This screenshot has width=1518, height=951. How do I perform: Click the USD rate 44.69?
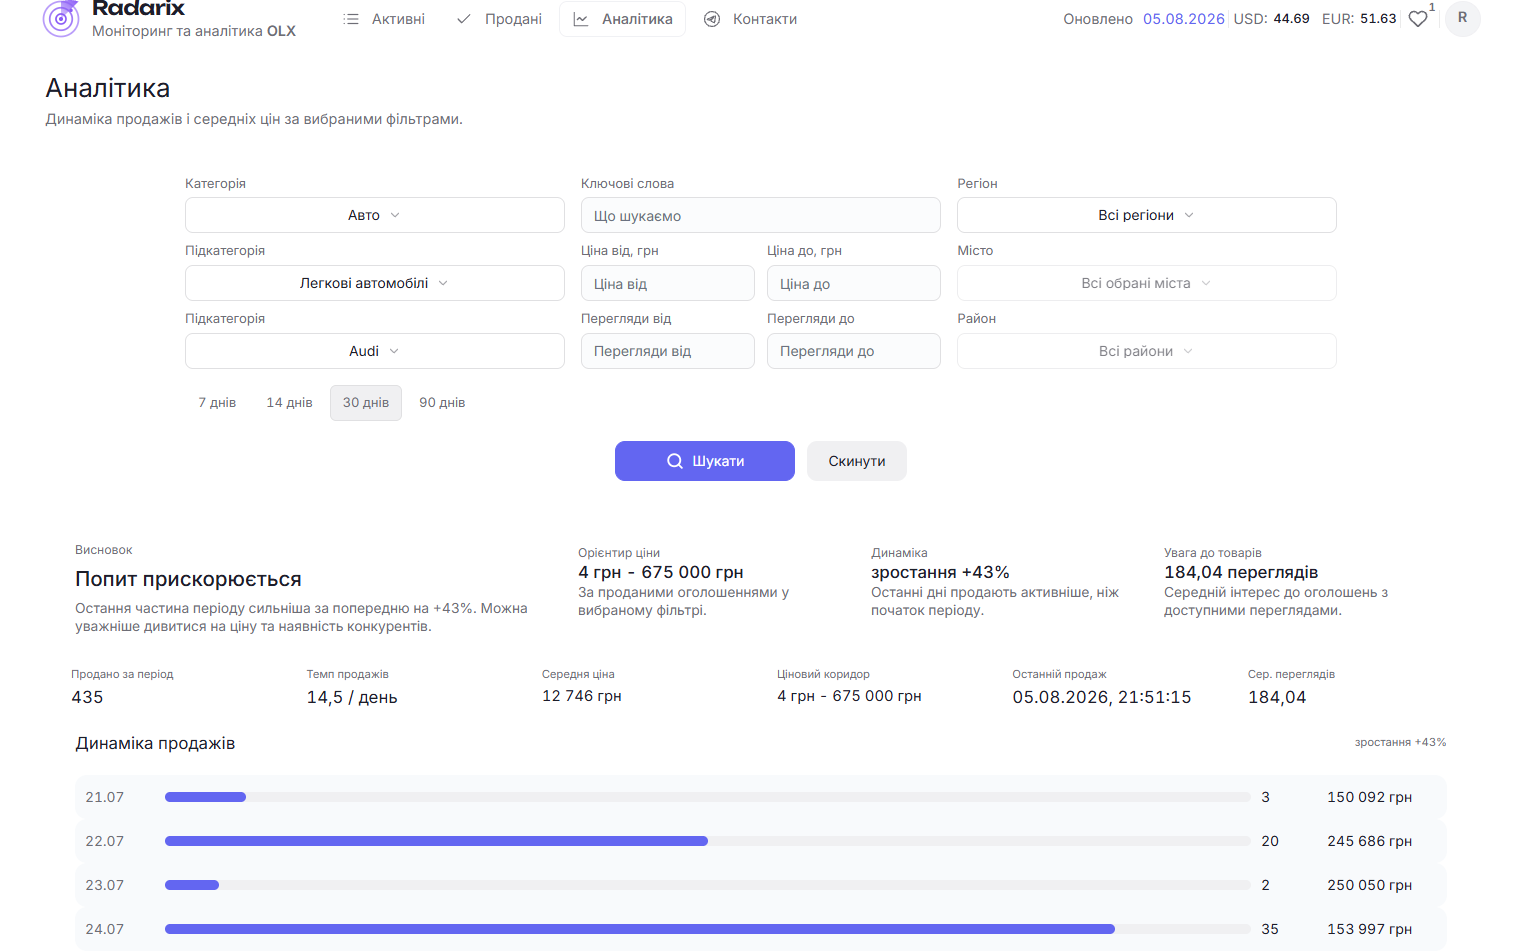pyautogui.click(x=1291, y=19)
